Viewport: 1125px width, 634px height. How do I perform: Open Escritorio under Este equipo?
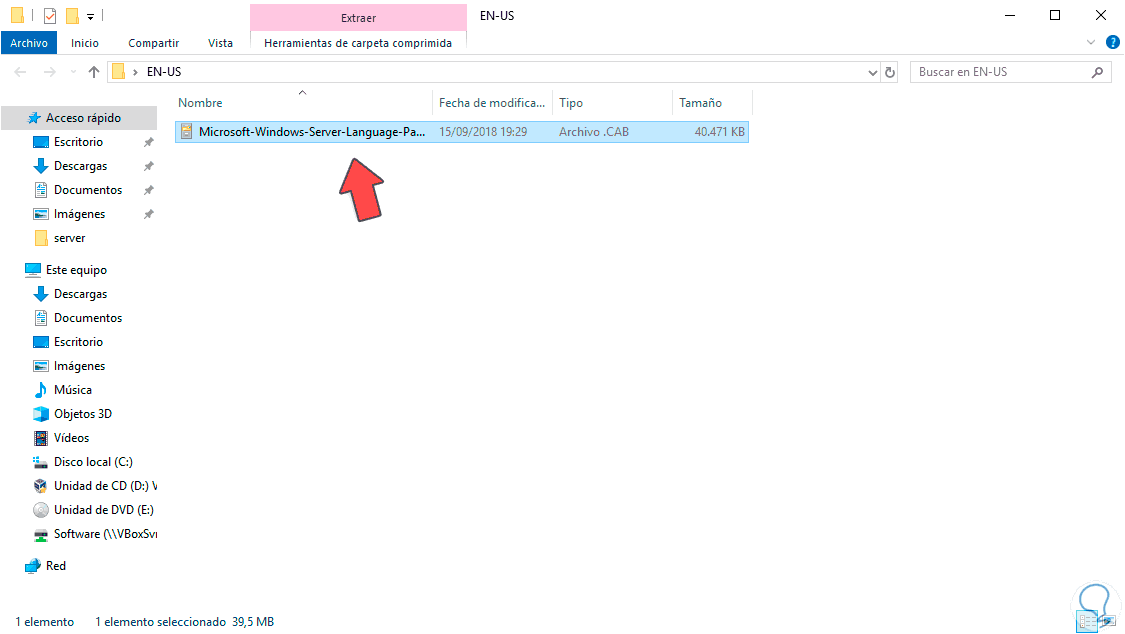(78, 342)
